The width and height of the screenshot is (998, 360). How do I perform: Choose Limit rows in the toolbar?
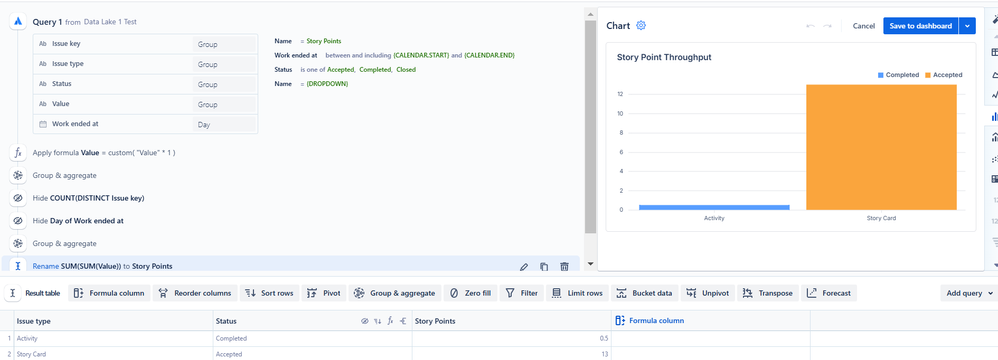coord(577,293)
